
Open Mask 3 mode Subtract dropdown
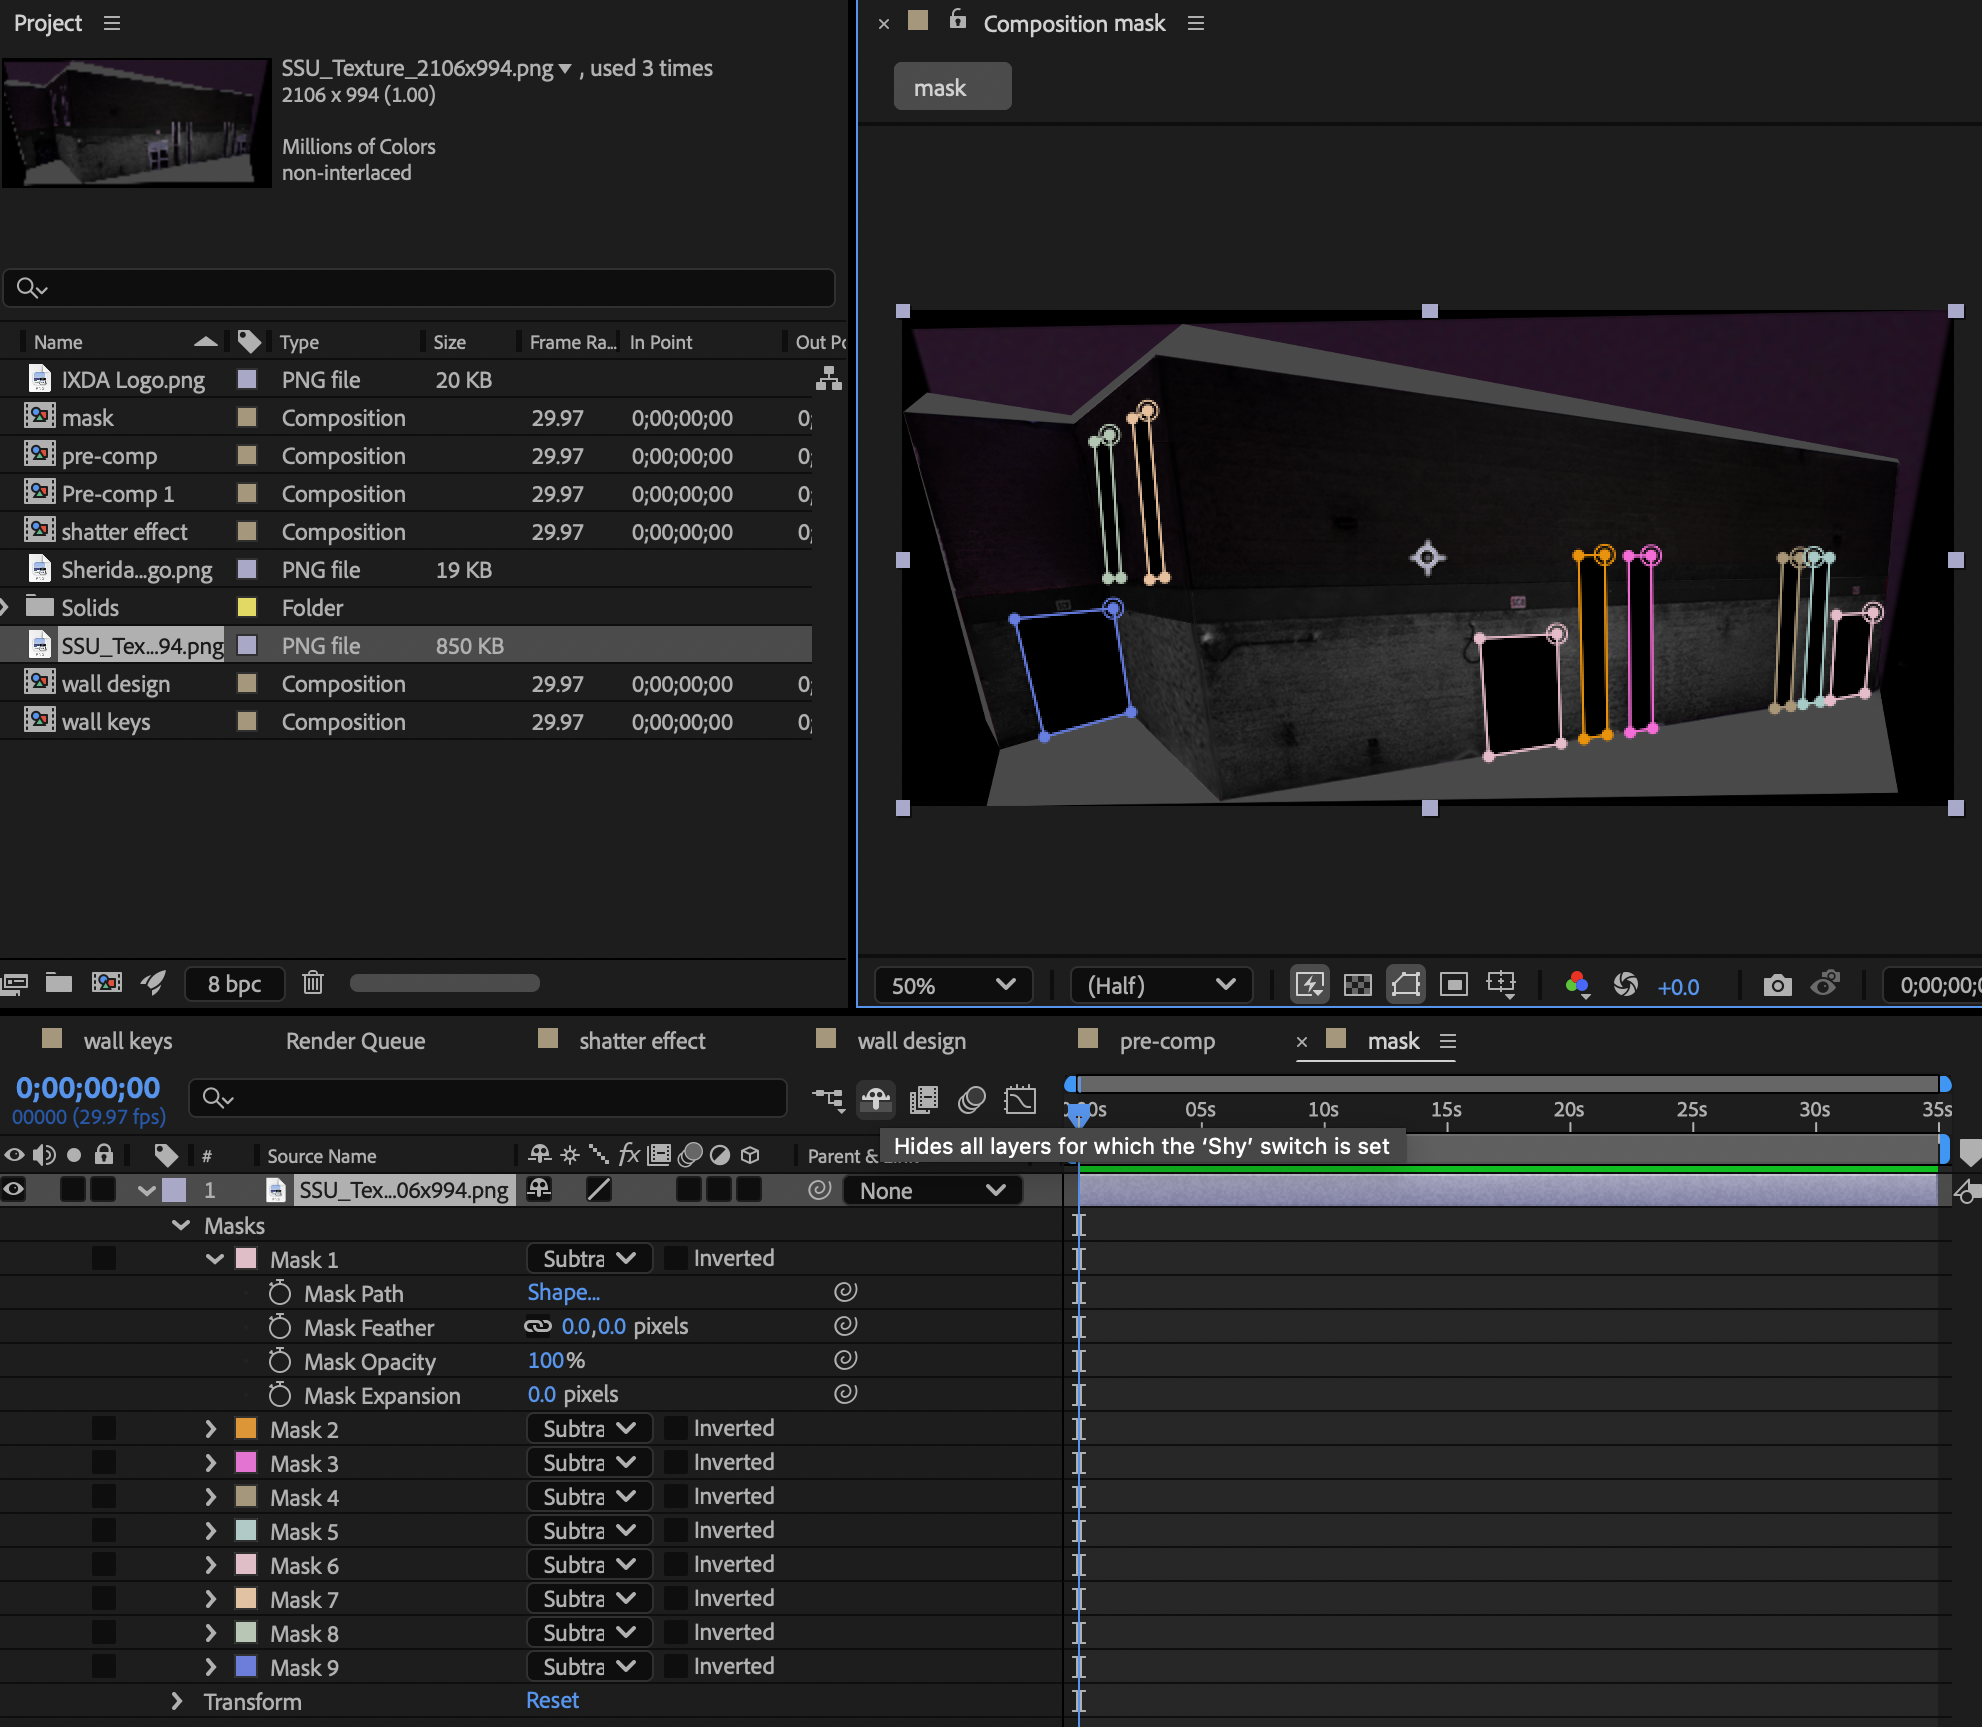[x=589, y=1463]
